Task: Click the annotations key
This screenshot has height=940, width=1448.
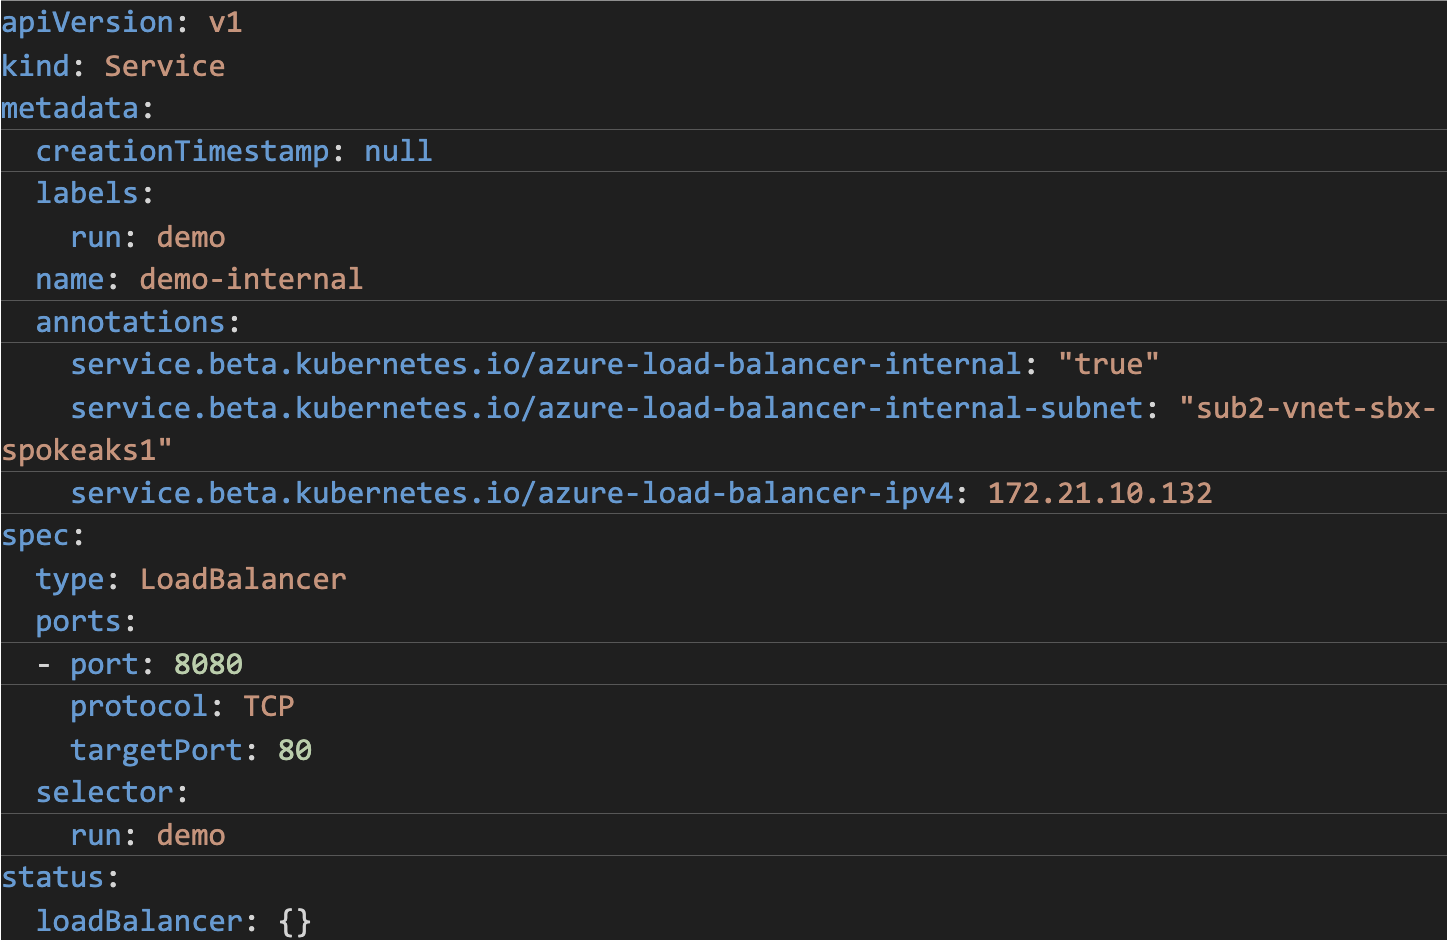Action: [x=133, y=322]
